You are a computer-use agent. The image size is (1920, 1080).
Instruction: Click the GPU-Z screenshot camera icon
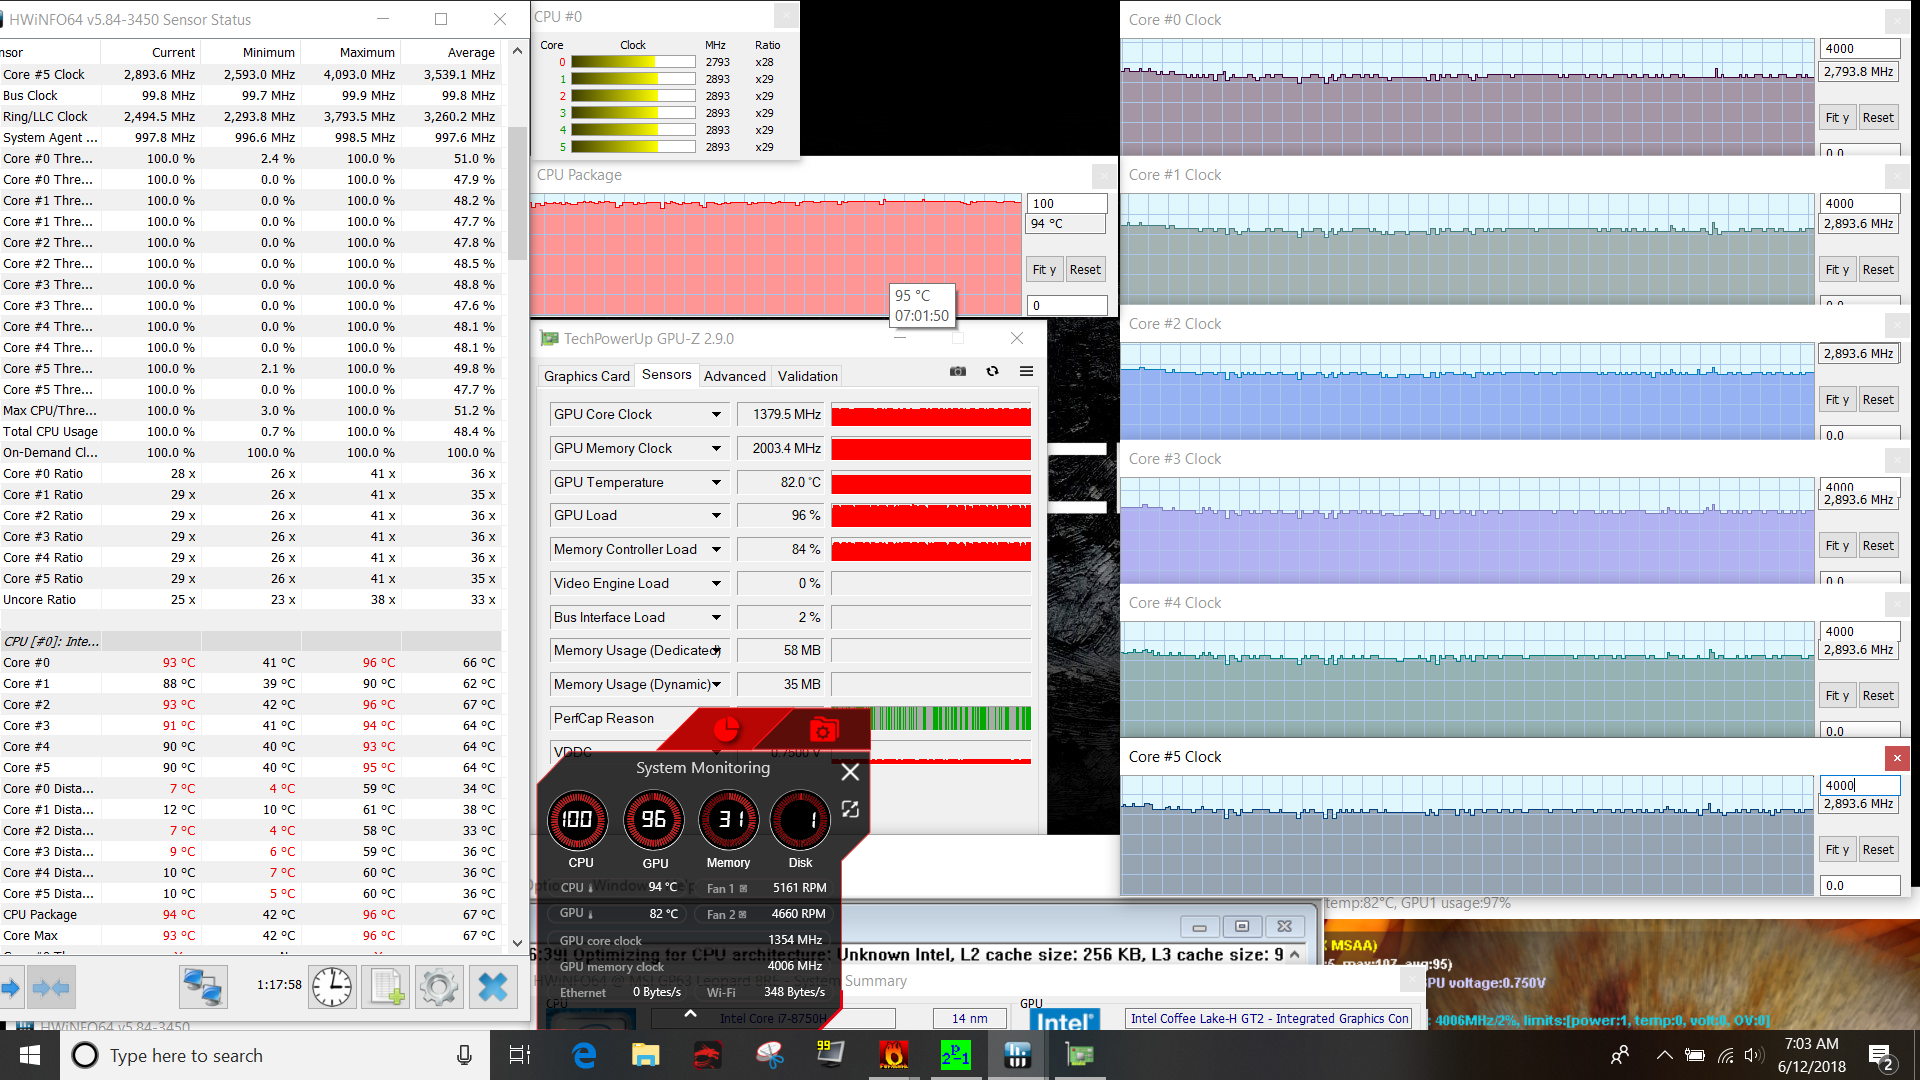[x=957, y=372]
